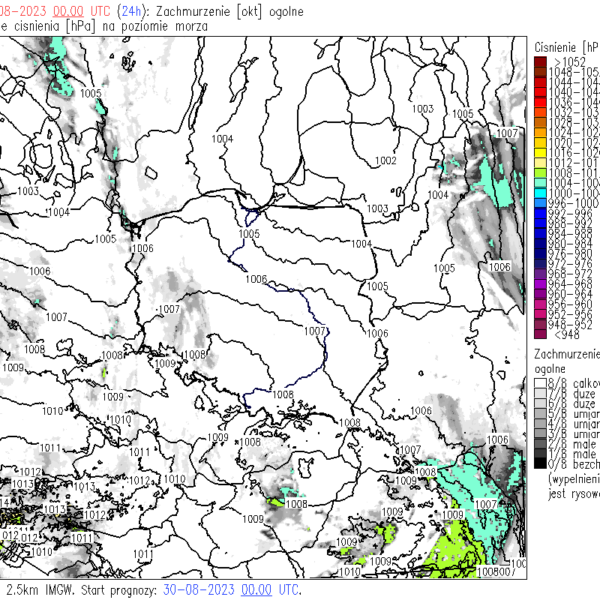This screenshot has width=600, height=600.
Task: Click the 1000-1004 hPa legend color
Action: point(540,193)
